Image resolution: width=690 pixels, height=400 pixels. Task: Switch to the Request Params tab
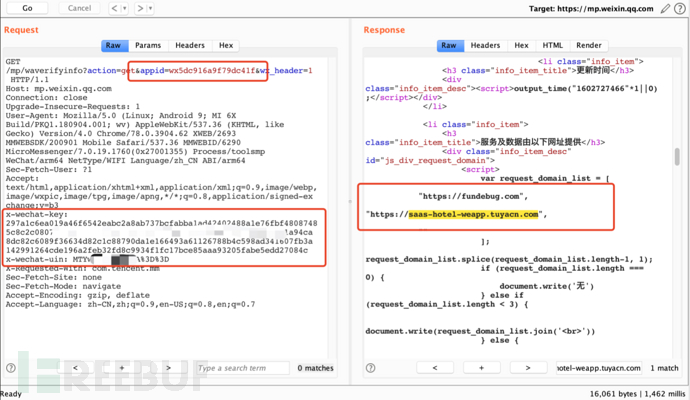[148, 45]
